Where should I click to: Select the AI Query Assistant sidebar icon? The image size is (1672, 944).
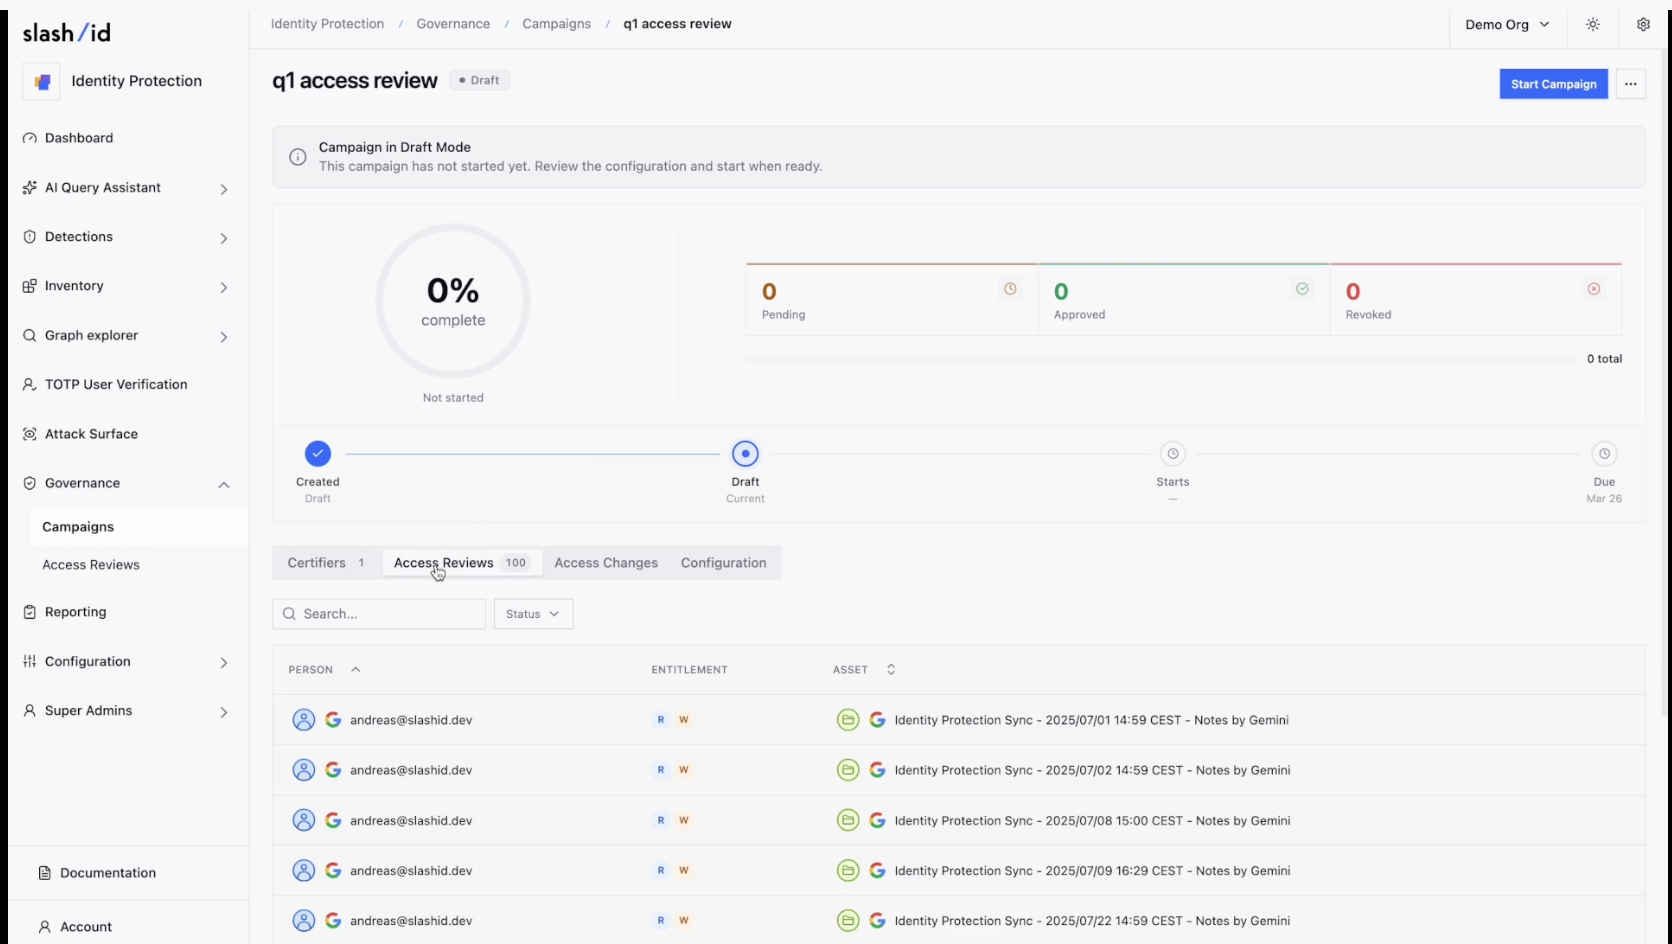pos(28,187)
